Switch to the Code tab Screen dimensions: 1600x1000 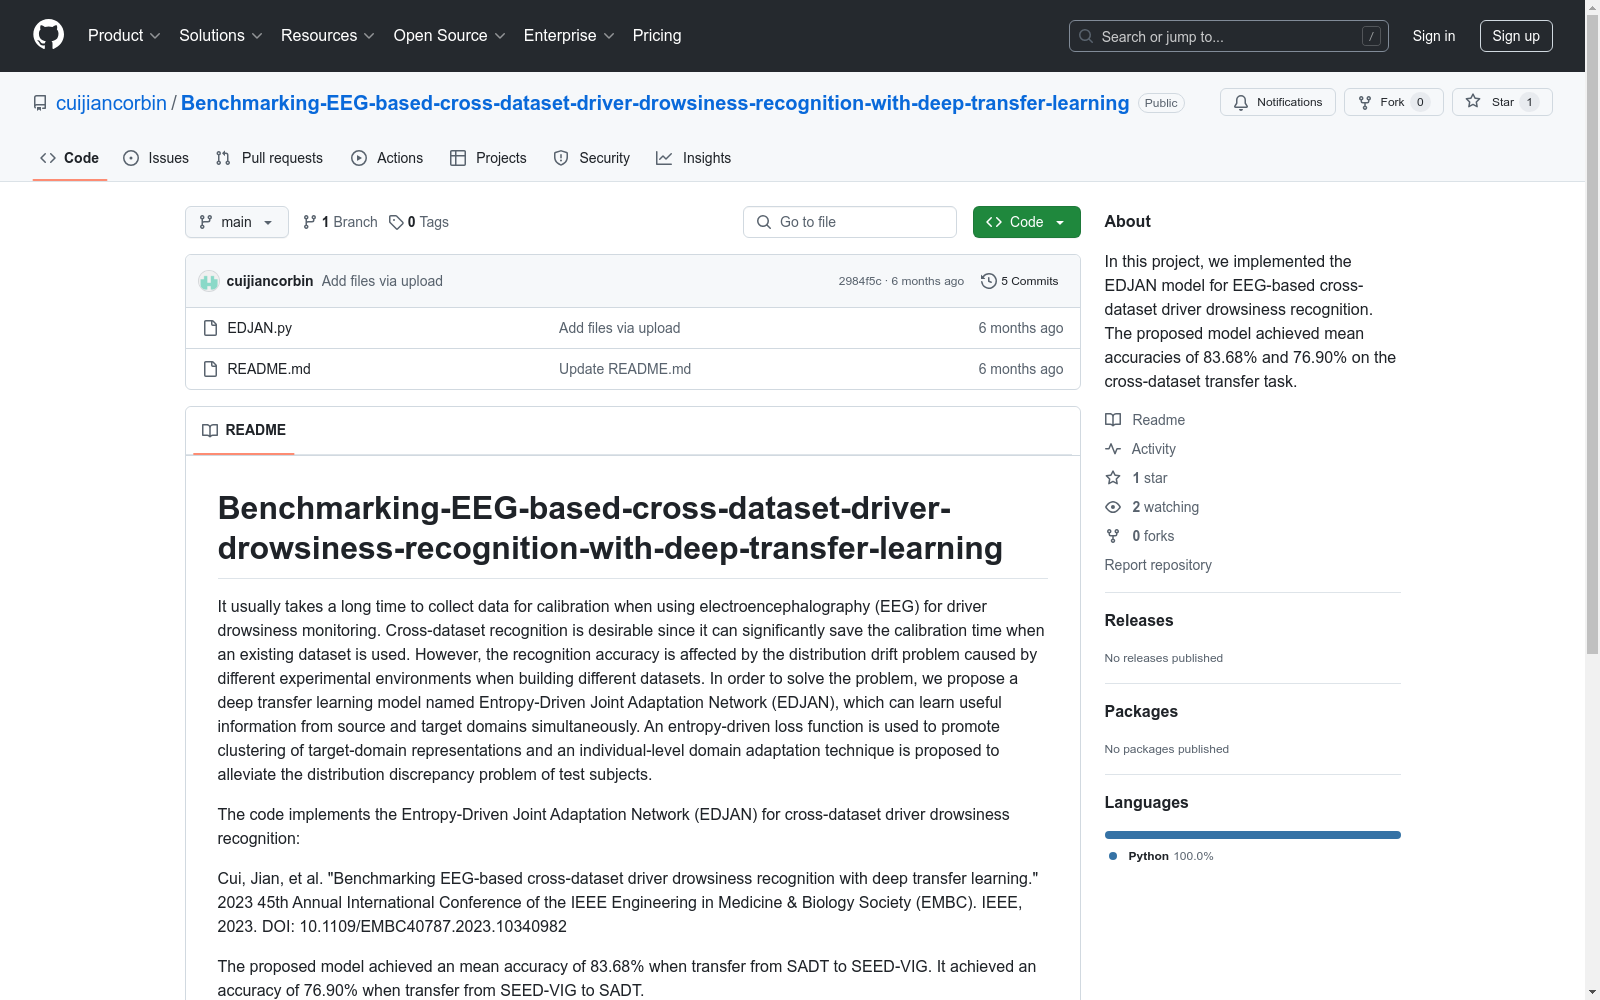point(70,158)
